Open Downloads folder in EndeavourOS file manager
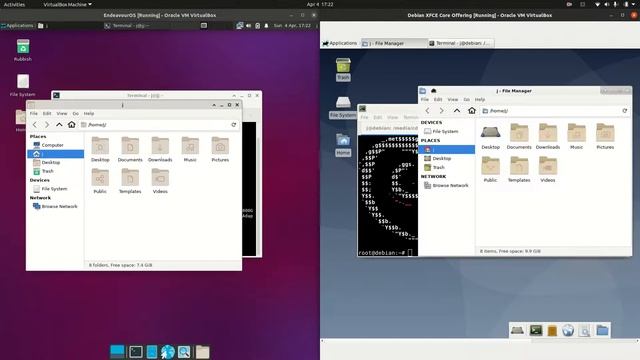640x360 pixels. (160, 149)
